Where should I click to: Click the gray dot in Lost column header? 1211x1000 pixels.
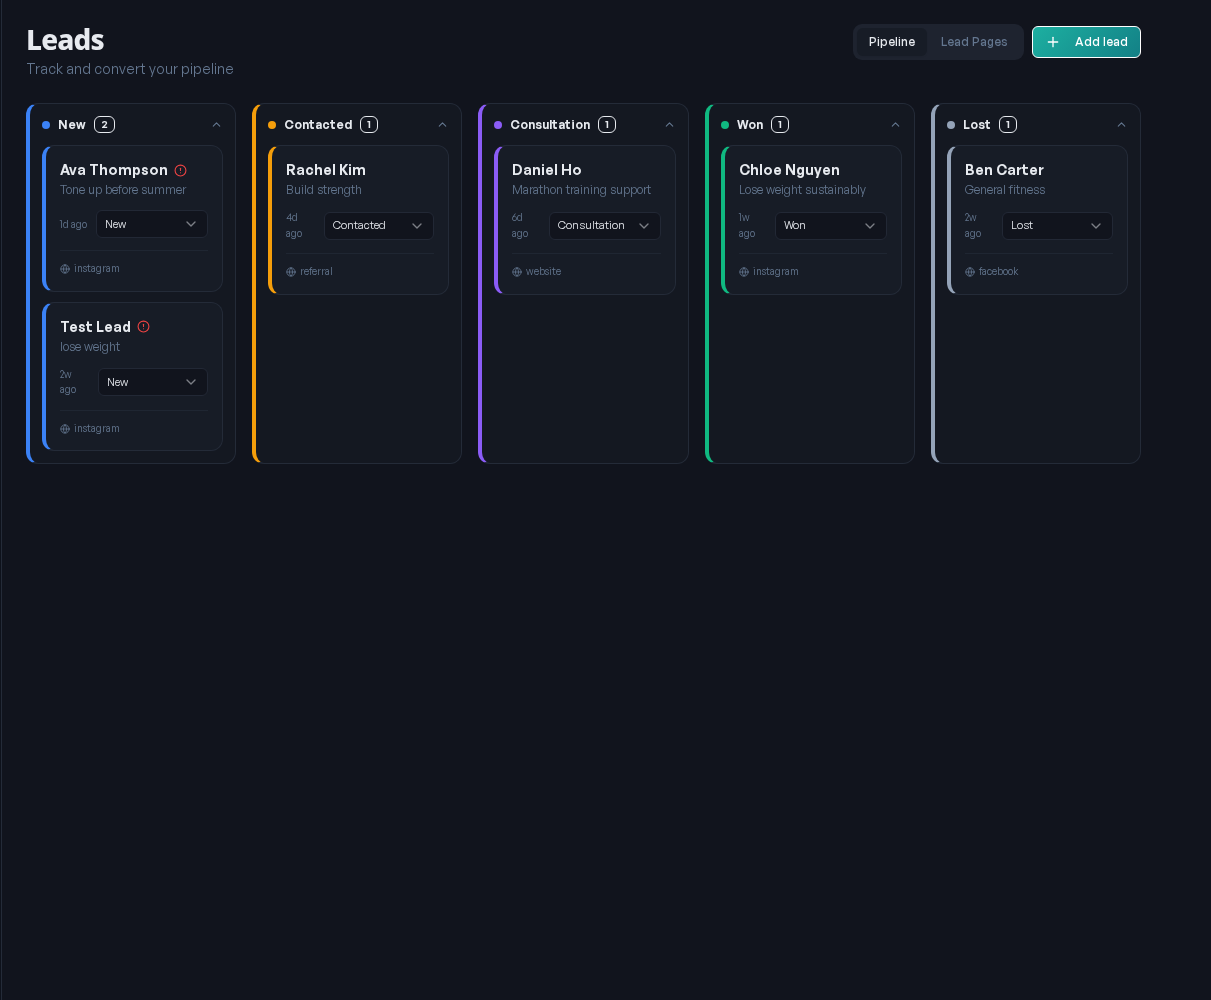(x=951, y=125)
